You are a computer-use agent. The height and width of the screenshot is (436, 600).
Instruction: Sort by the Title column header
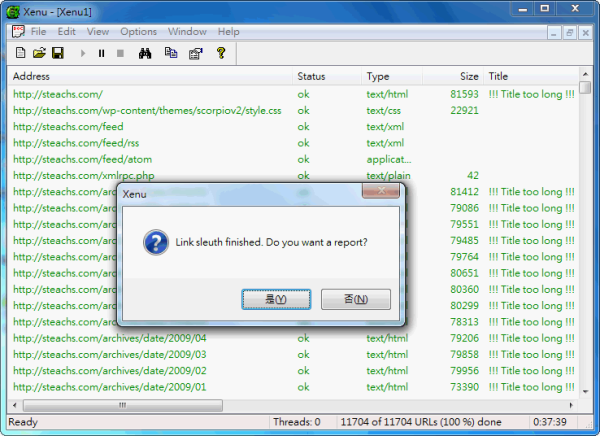tap(531, 76)
